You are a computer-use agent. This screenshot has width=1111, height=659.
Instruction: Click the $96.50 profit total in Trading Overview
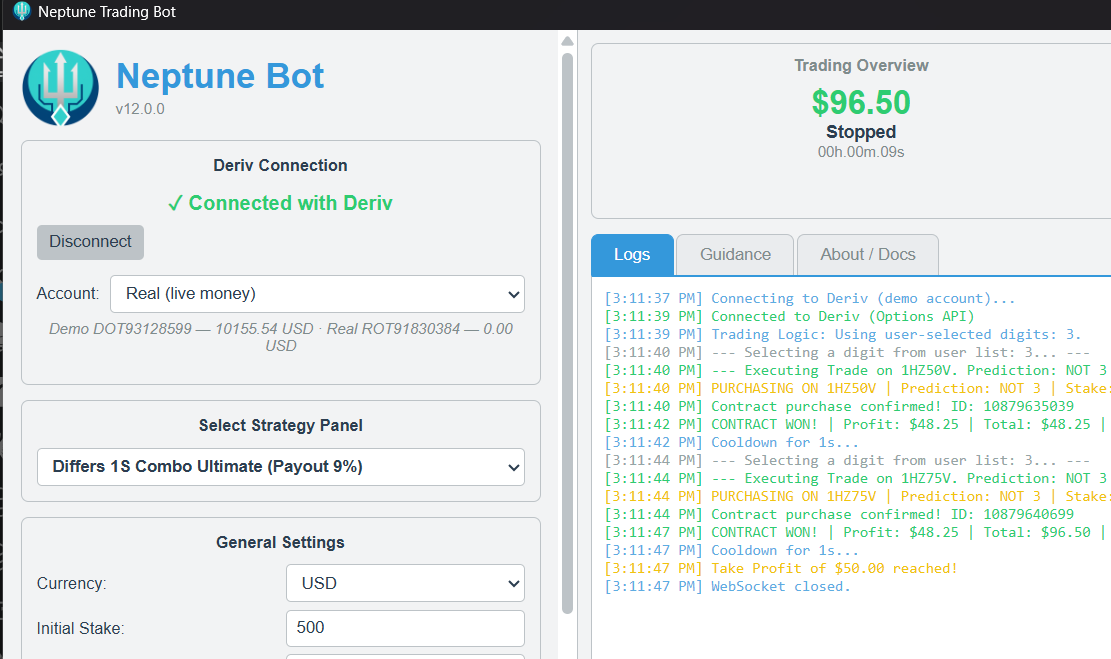click(861, 103)
